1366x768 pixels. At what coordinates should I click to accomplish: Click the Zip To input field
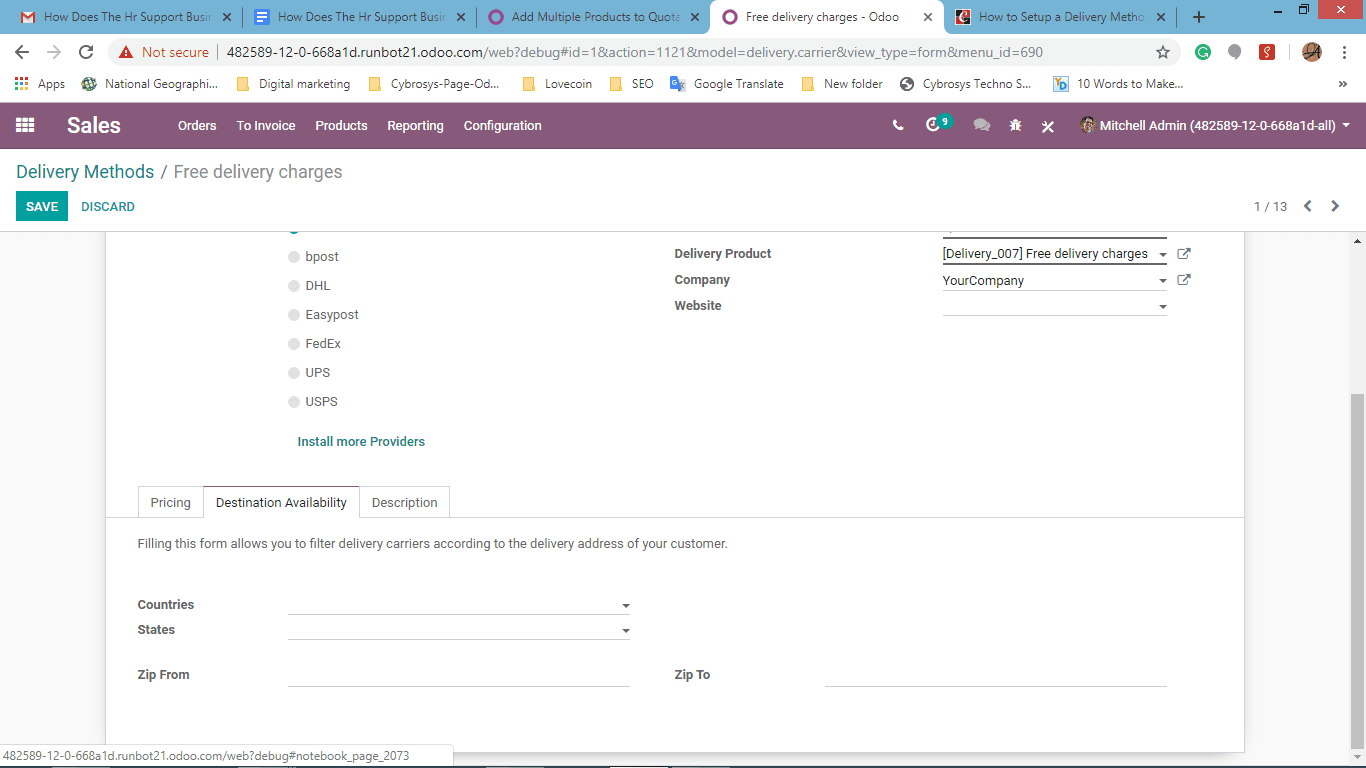[996, 675]
